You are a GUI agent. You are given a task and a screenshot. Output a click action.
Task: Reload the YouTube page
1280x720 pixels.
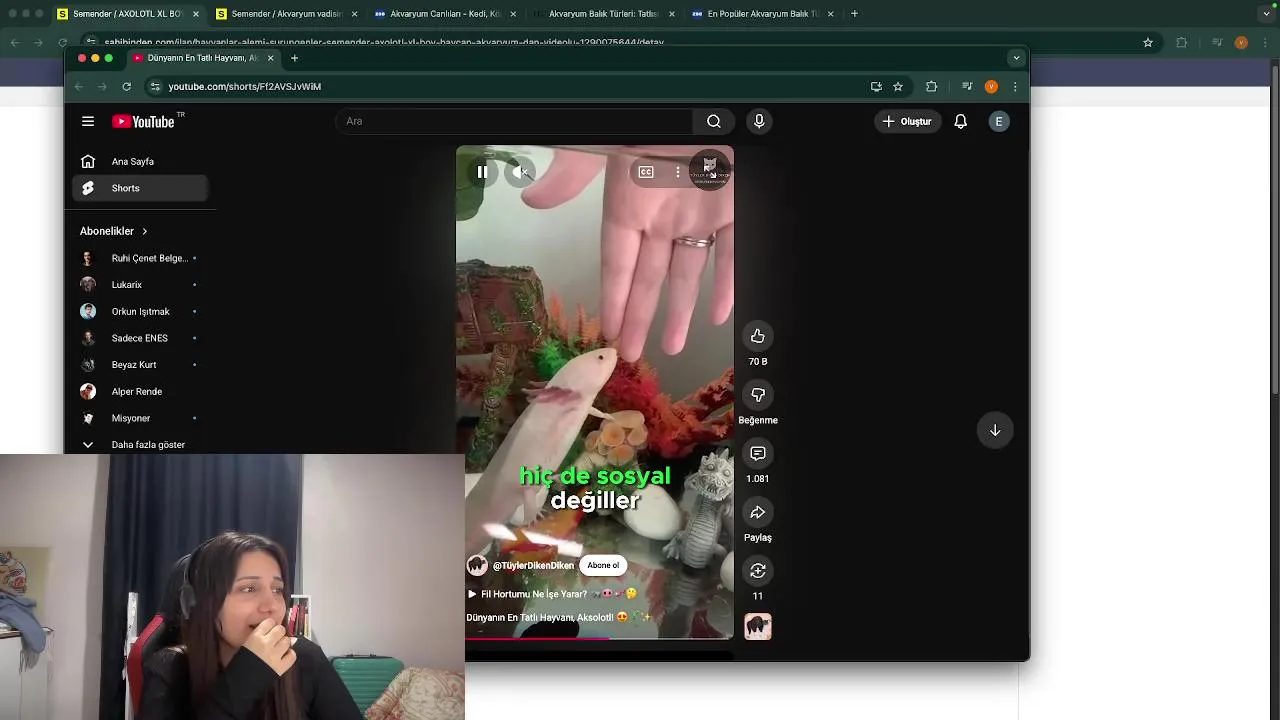(x=126, y=87)
